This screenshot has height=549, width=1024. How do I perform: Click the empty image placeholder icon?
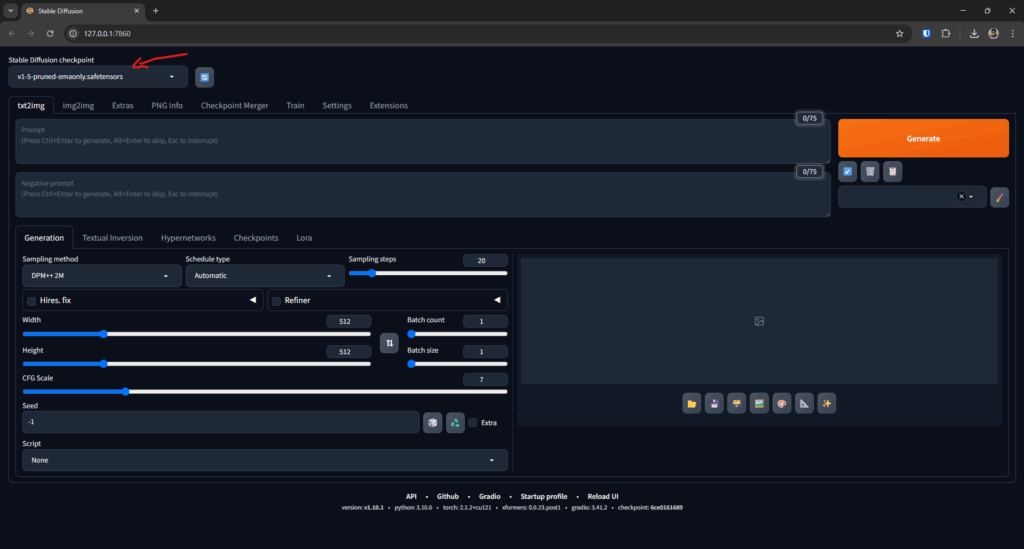759,321
